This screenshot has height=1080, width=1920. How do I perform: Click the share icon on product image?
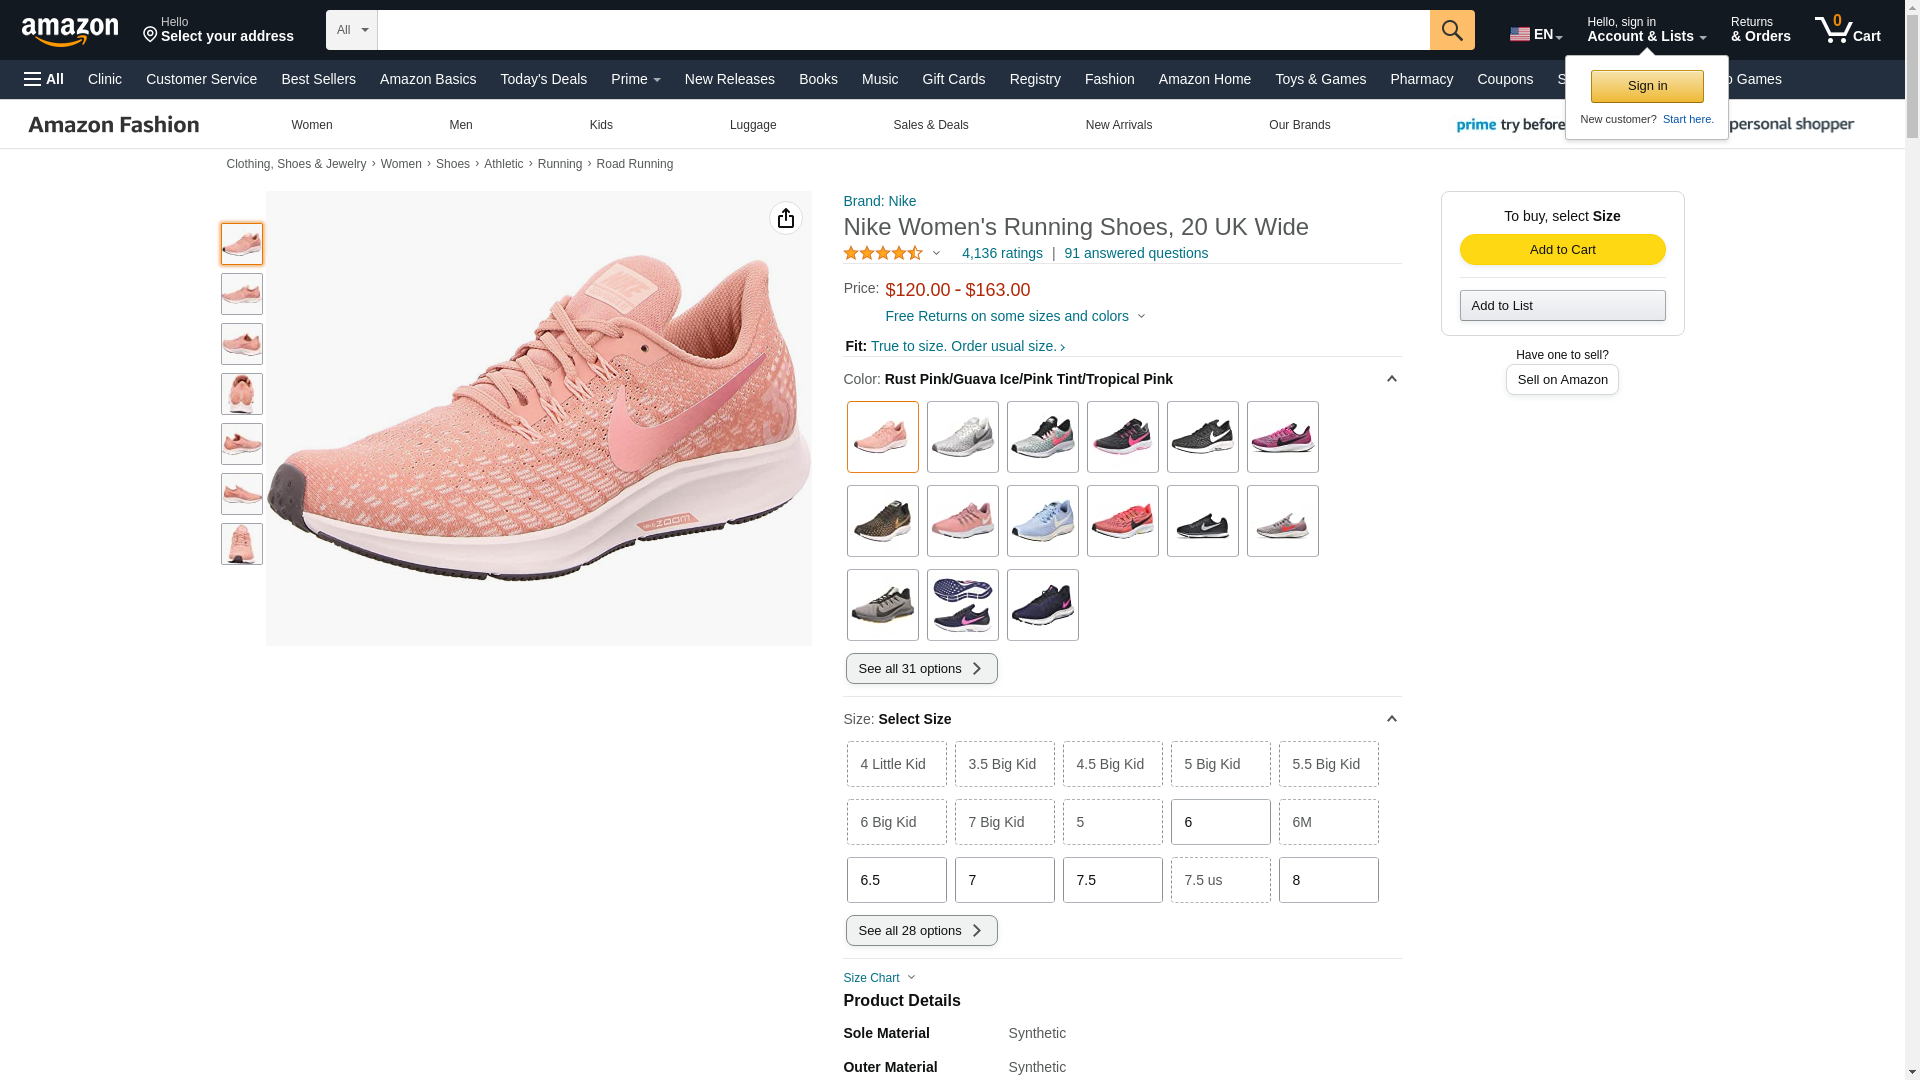tap(785, 218)
